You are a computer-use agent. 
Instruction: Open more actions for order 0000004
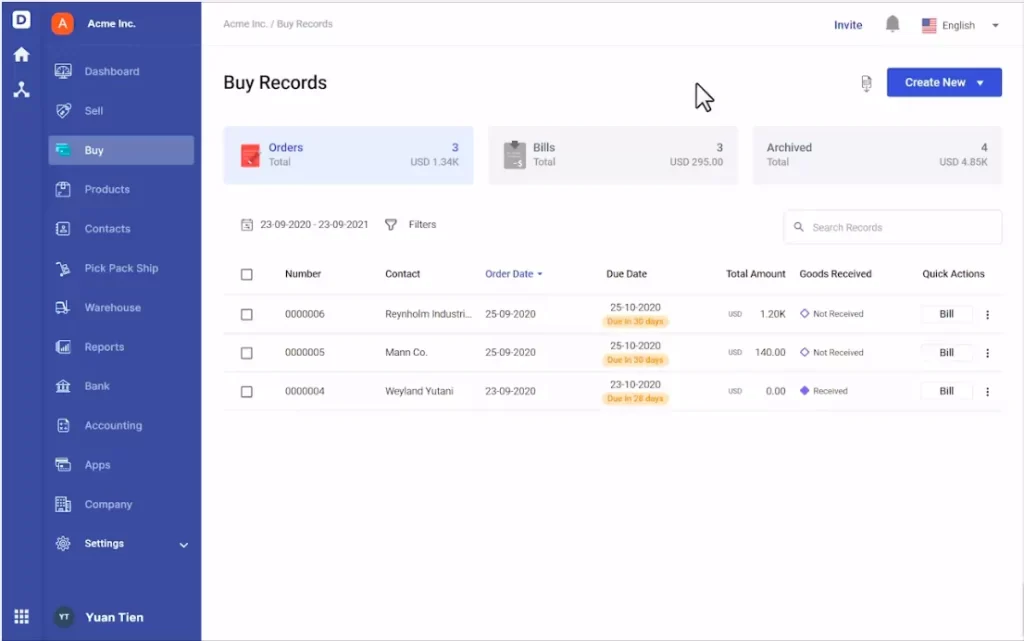pyautogui.click(x=987, y=392)
